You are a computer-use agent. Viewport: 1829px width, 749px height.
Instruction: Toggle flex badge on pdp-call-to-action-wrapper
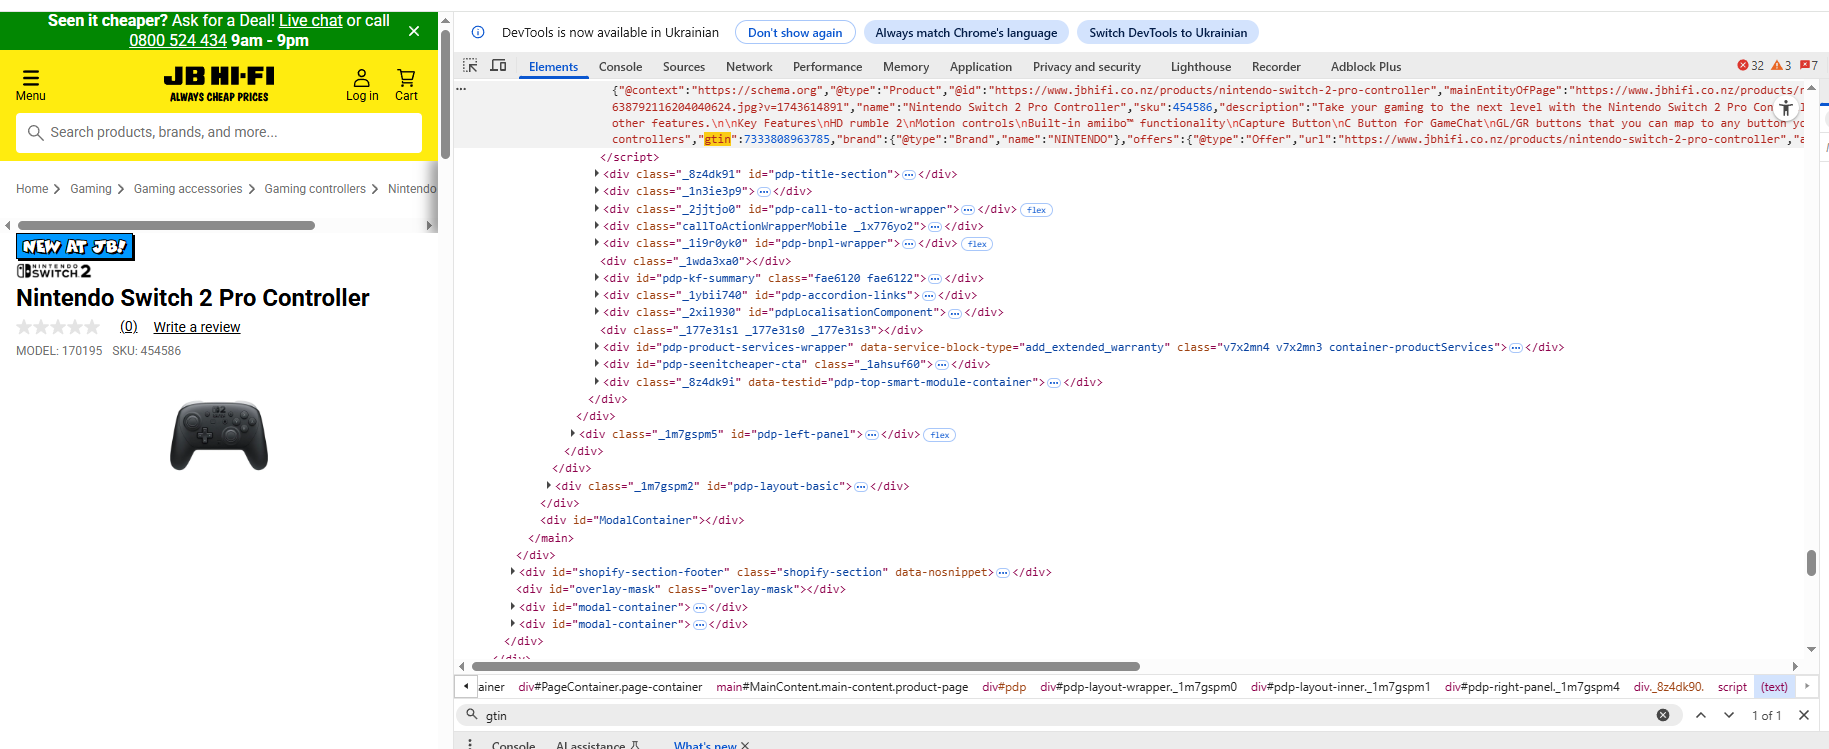1037,210
